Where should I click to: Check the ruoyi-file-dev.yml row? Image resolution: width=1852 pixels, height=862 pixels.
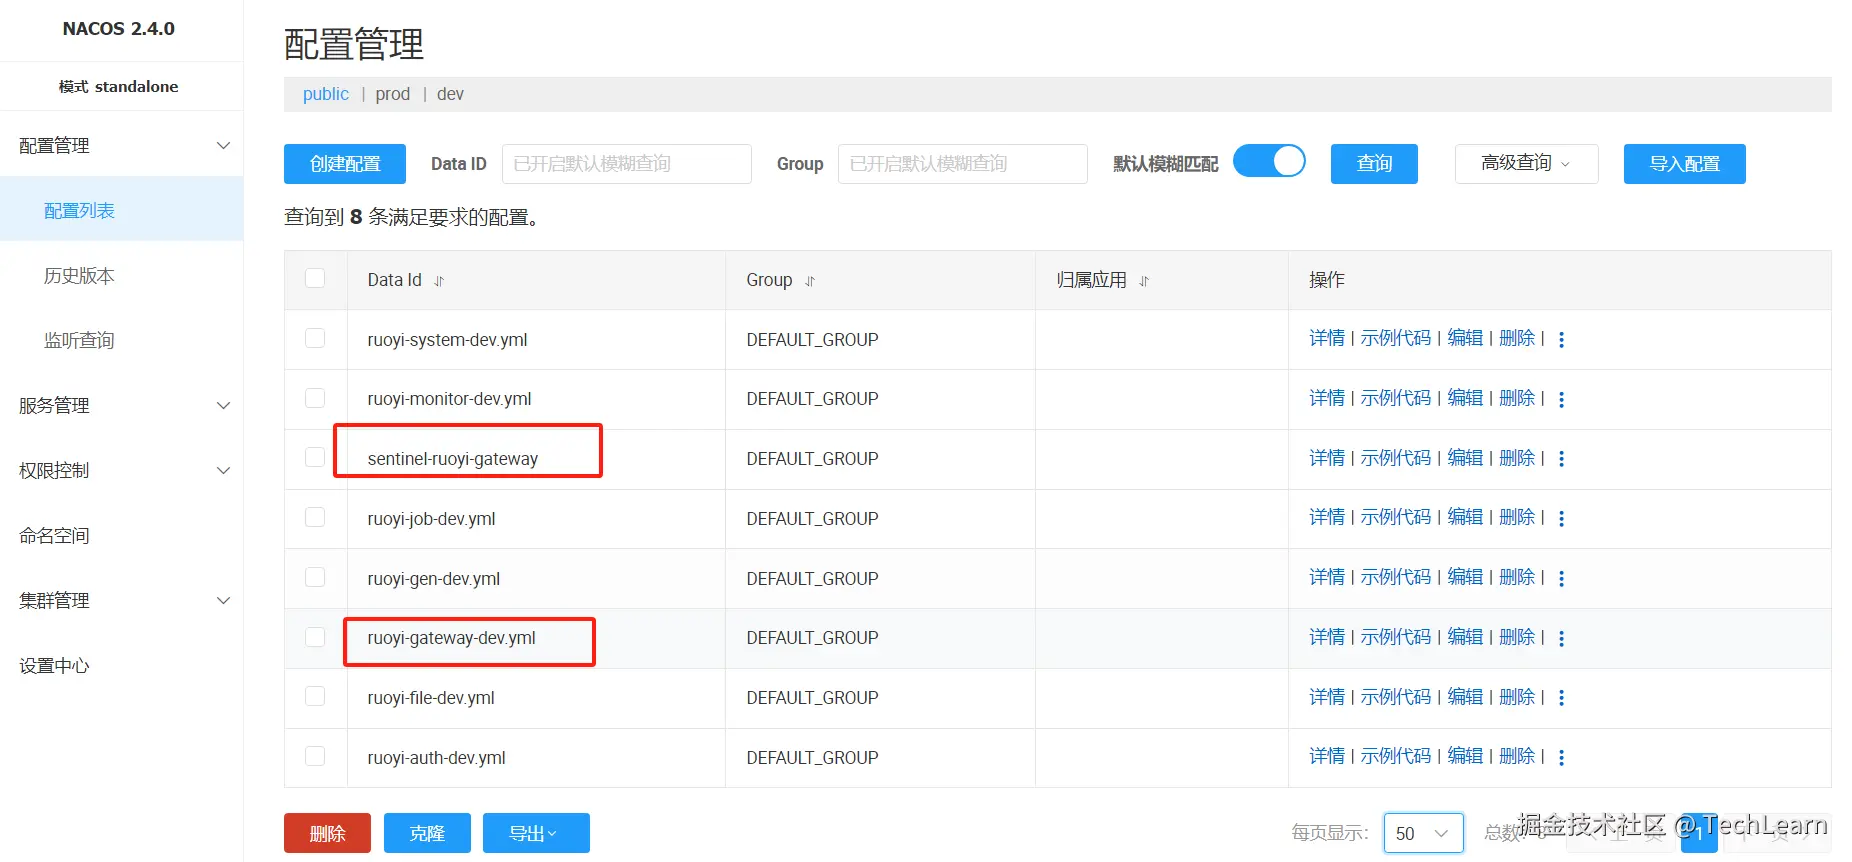(315, 696)
